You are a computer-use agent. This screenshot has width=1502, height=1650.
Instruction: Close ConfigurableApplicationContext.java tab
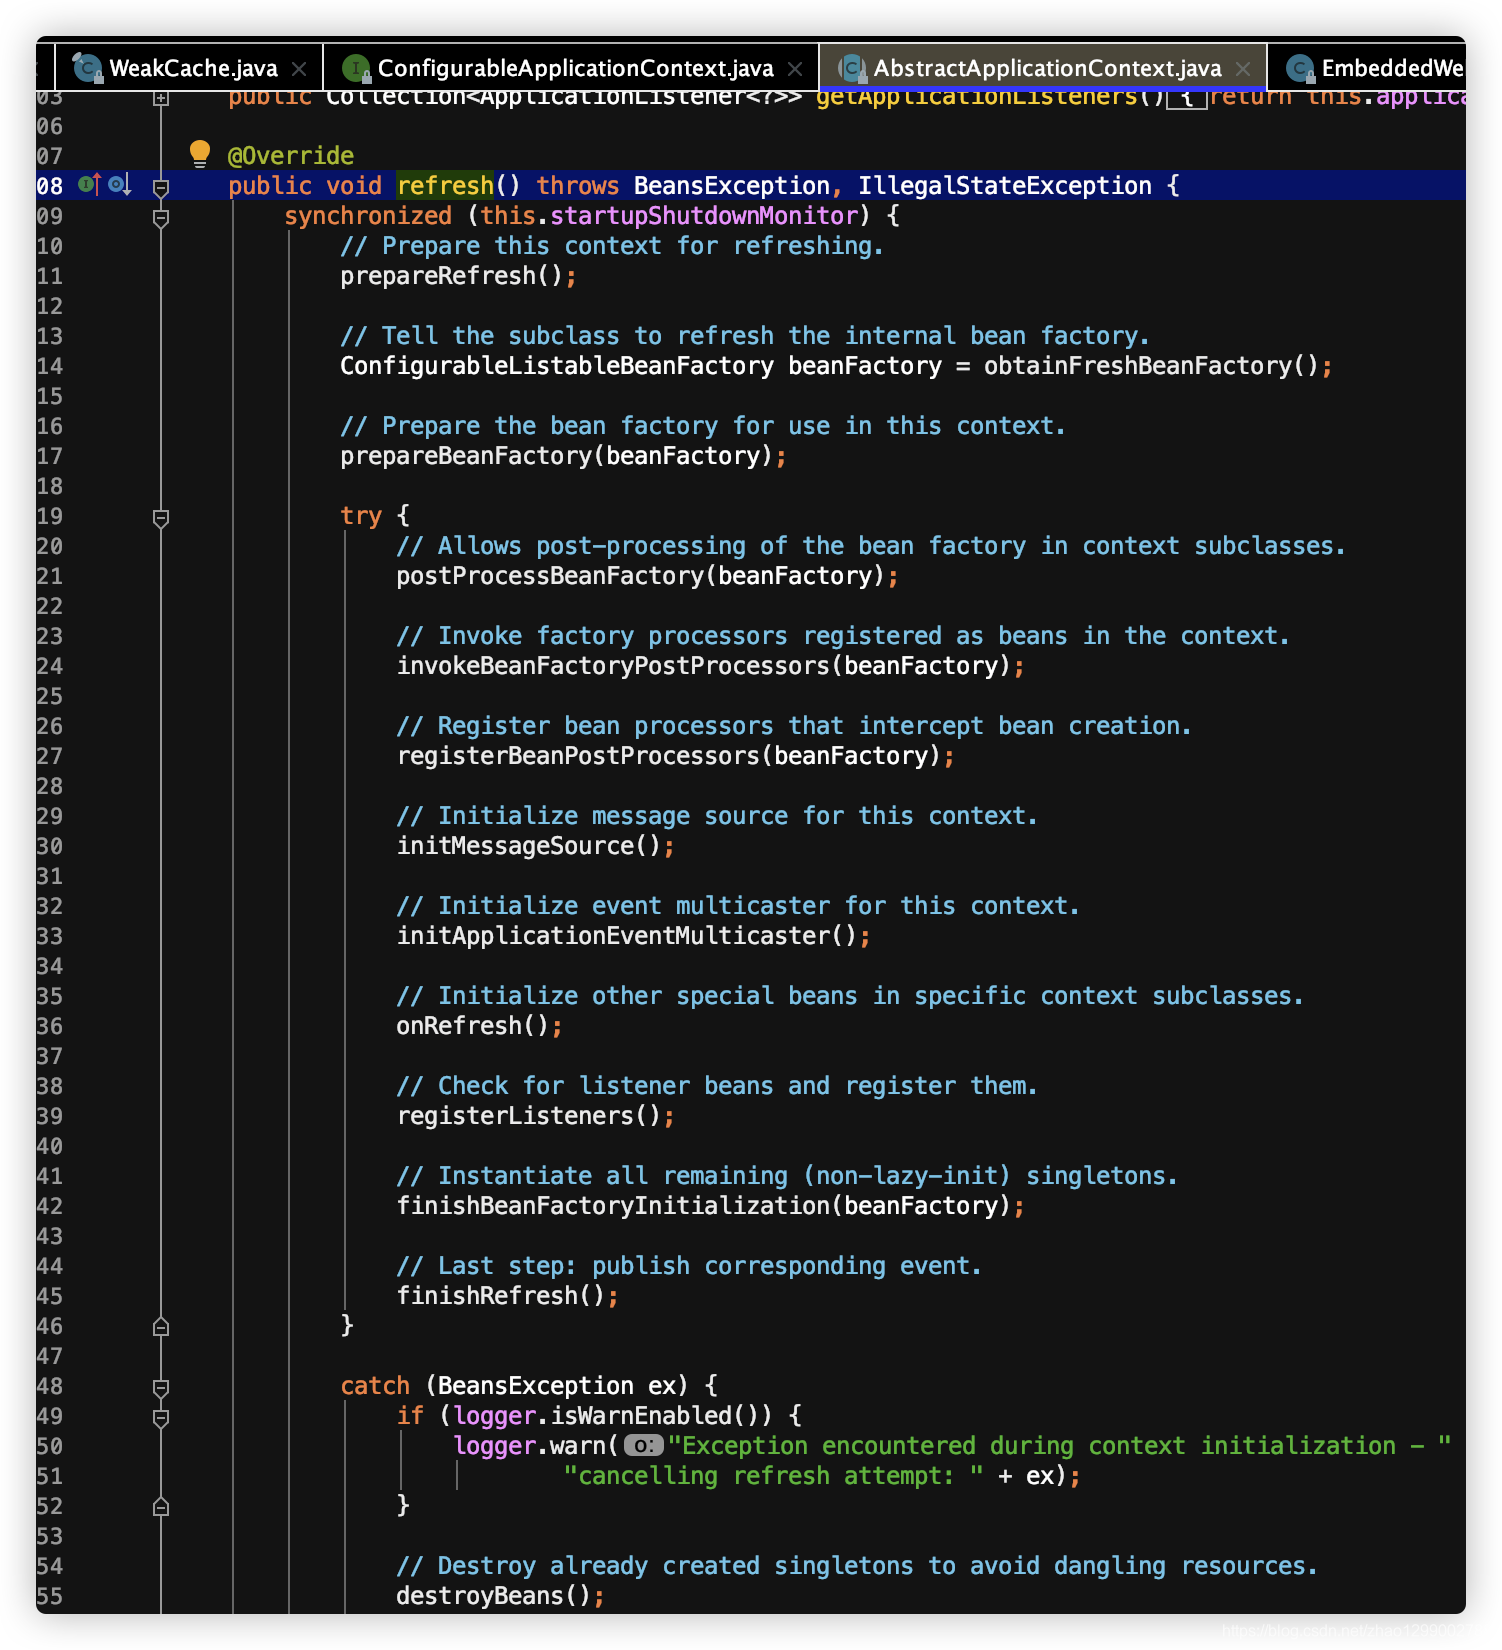coord(795,69)
